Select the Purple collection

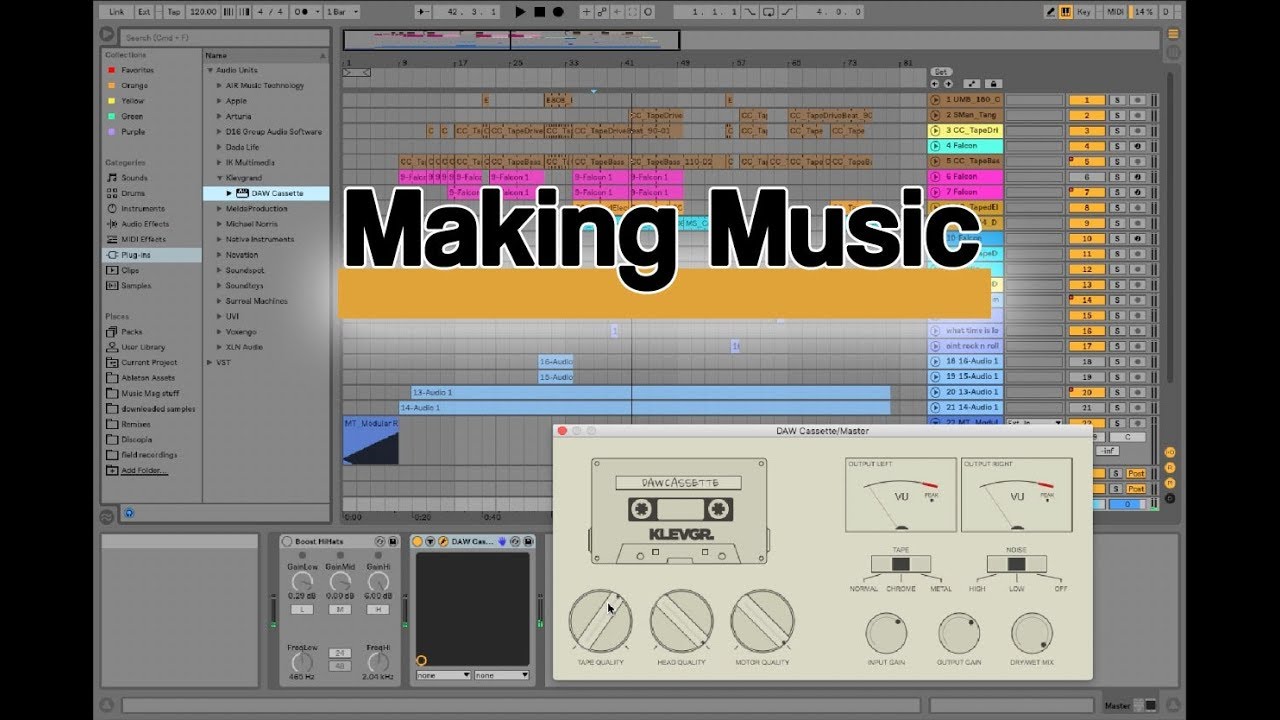[132, 132]
